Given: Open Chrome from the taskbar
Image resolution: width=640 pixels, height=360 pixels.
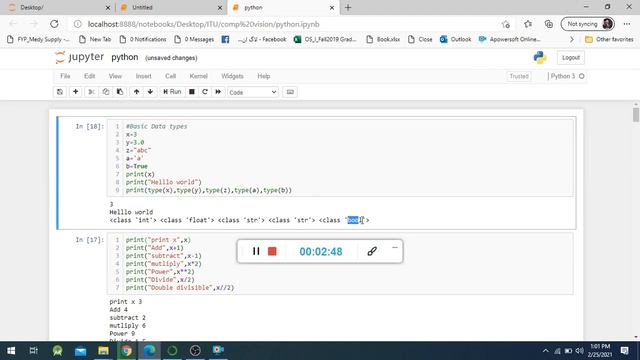Looking at the screenshot, I should click(x=127, y=351).
